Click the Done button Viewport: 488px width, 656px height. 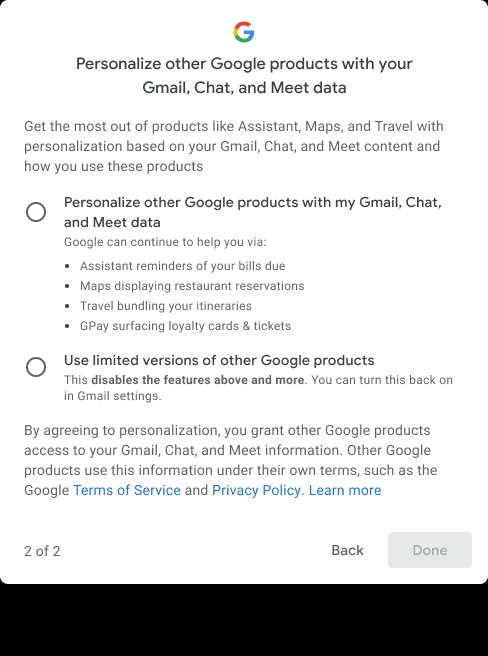point(430,550)
